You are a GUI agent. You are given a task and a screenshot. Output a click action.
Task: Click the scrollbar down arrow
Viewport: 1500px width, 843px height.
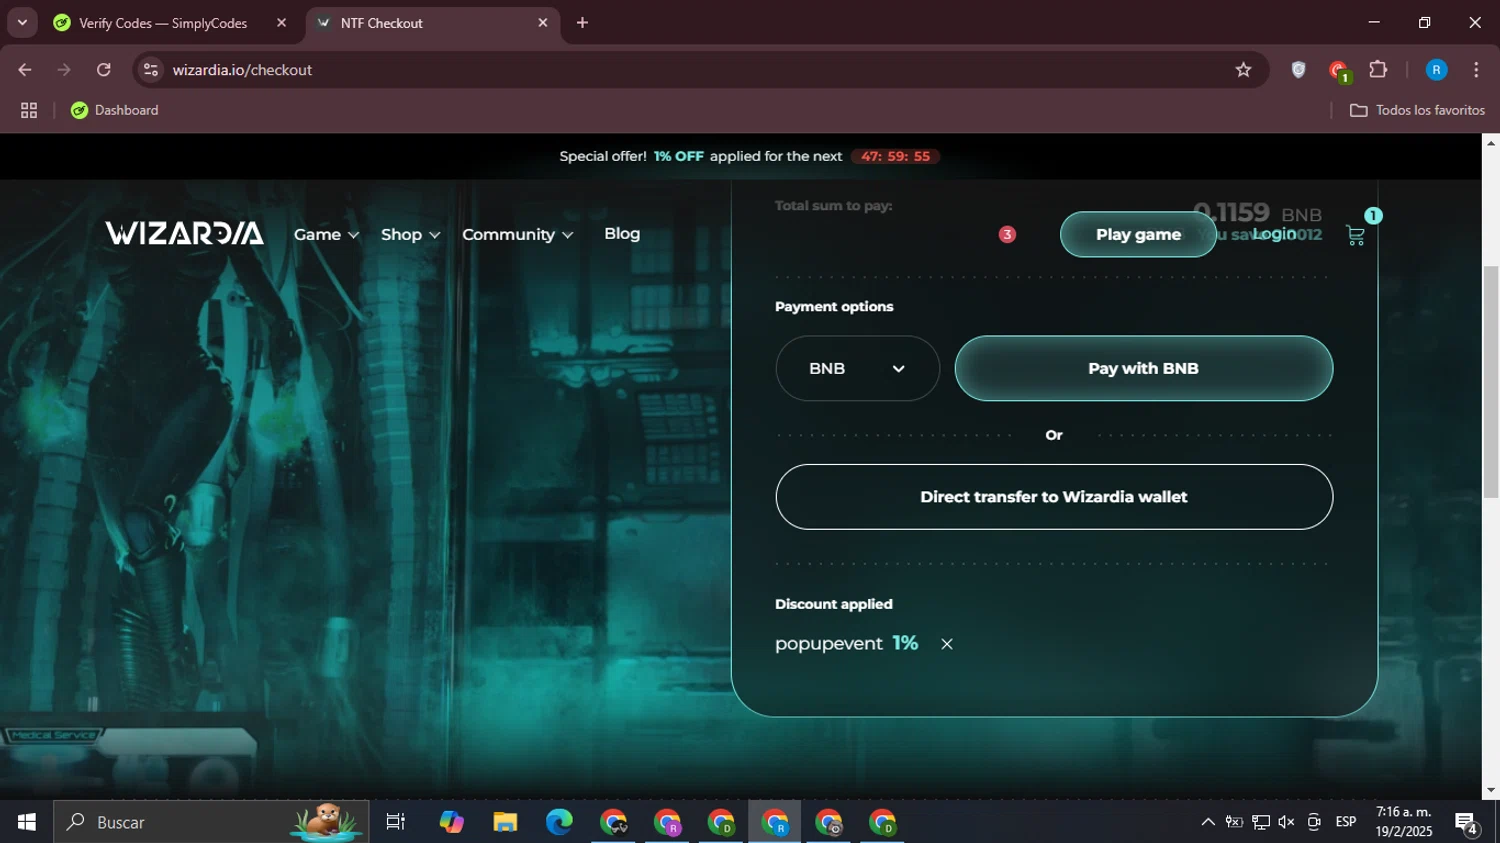[1490, 790]
